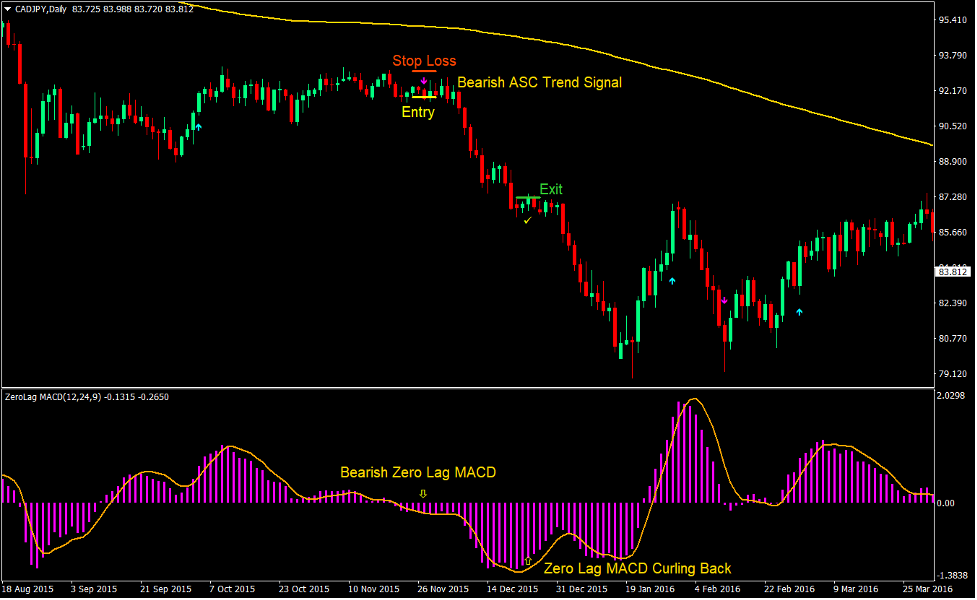
Task: Select the cyan up arrow near 22 Feb 2016
Action: tap(799, 312)
